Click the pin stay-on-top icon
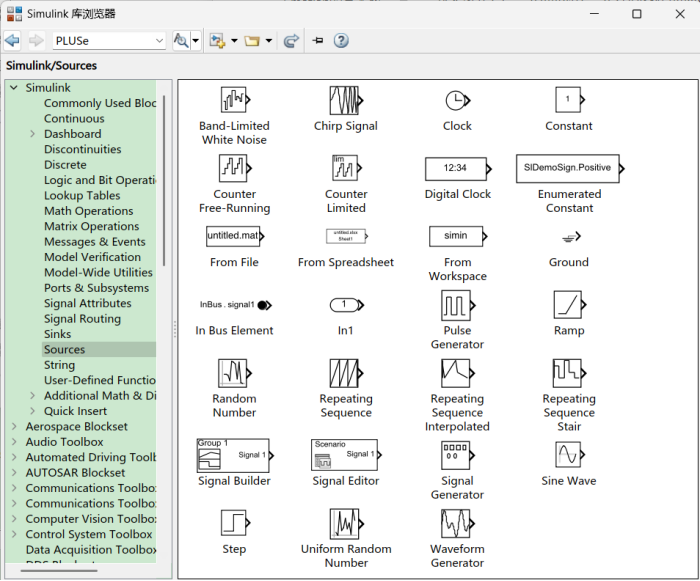 318,41
